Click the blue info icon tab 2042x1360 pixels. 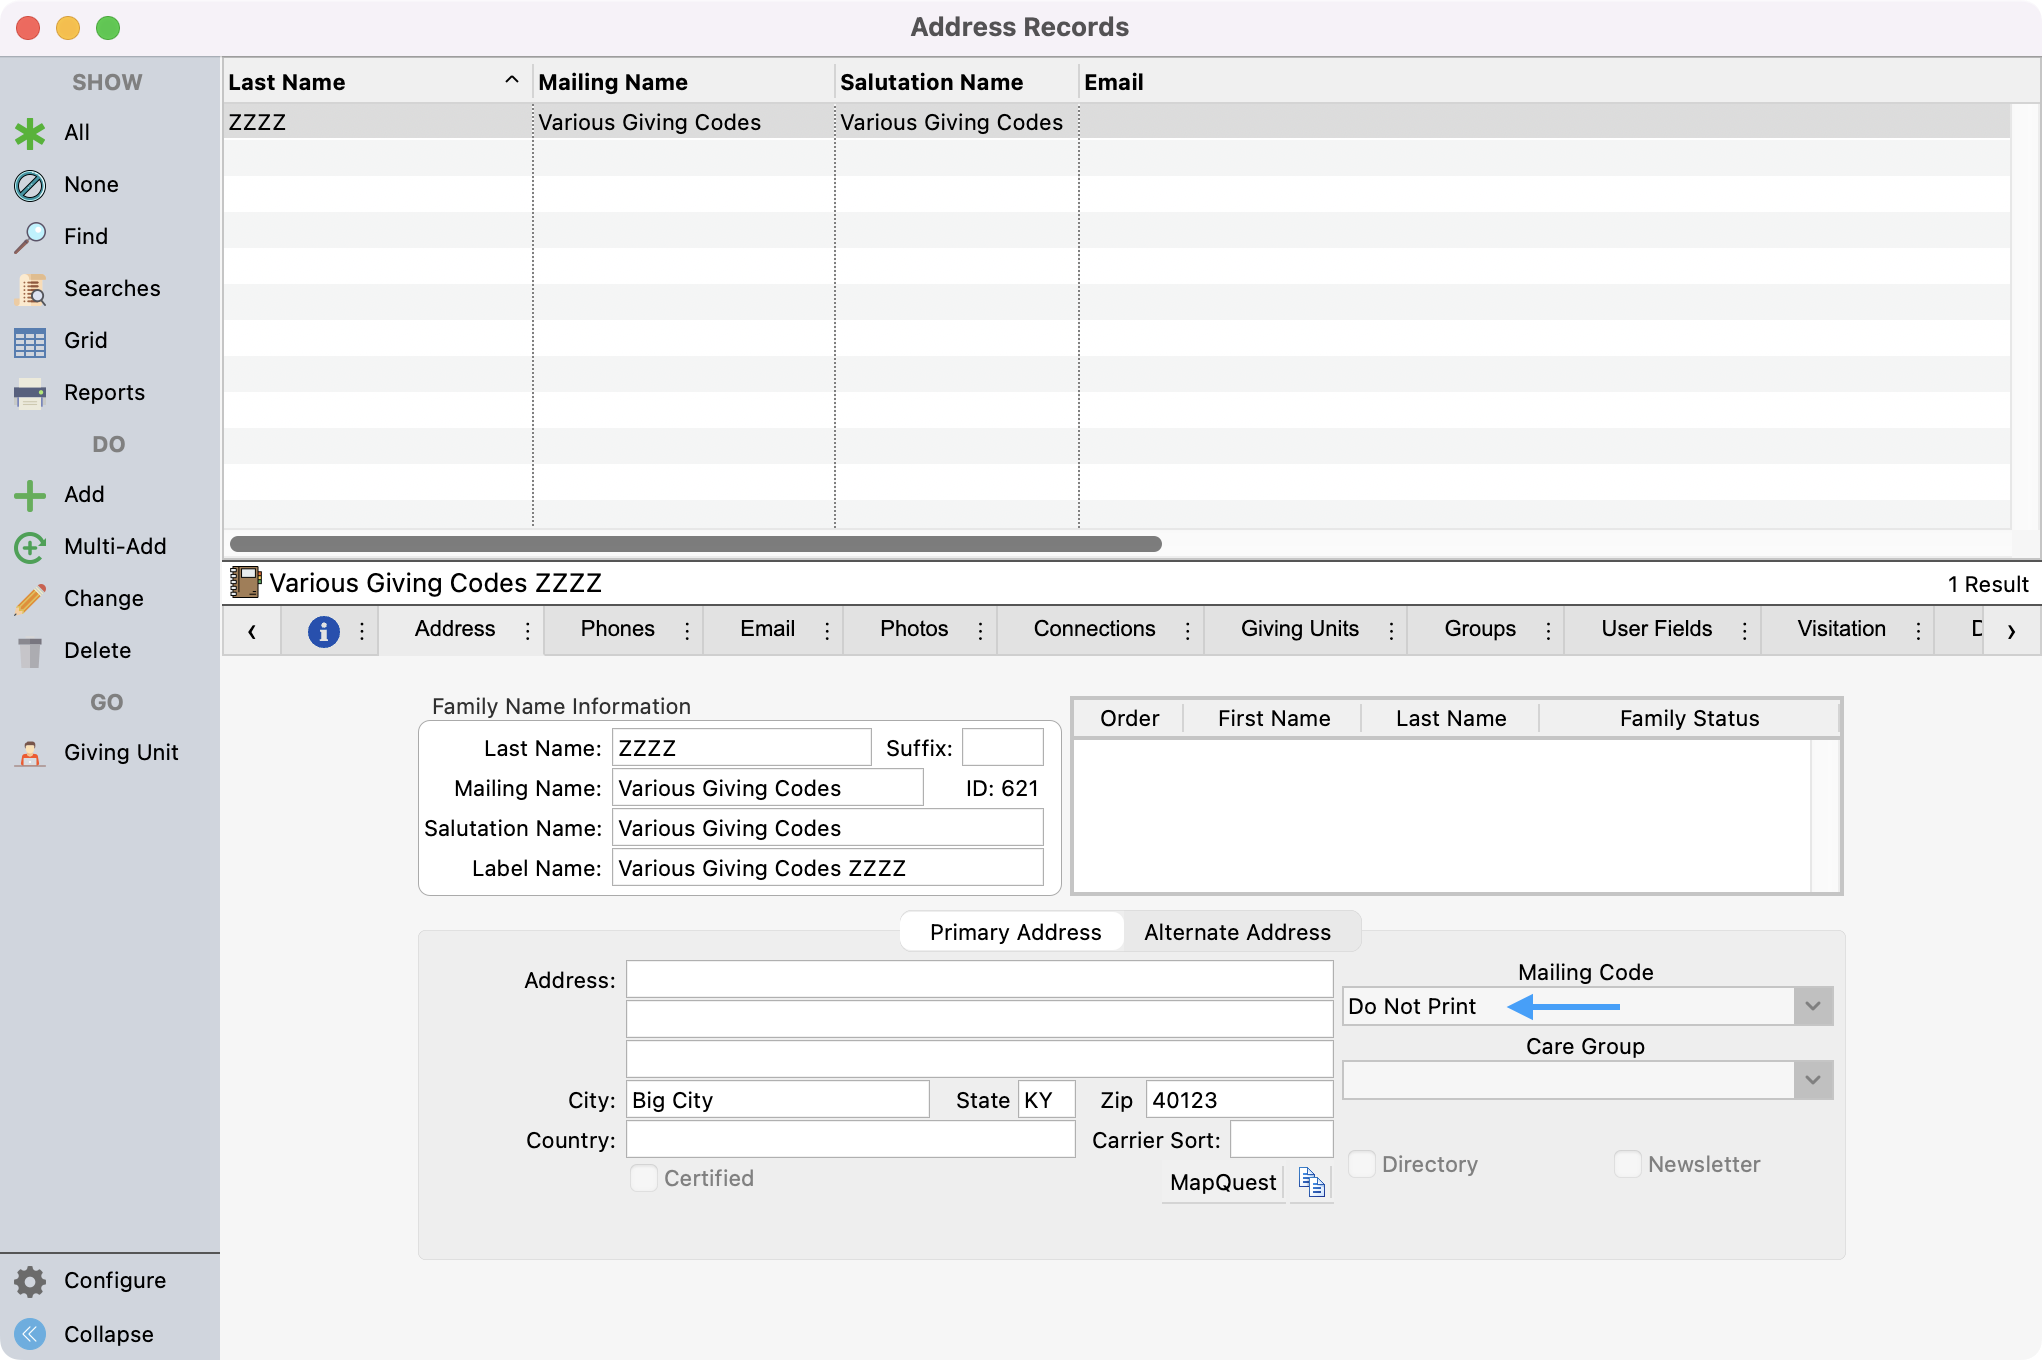[323, 631]
